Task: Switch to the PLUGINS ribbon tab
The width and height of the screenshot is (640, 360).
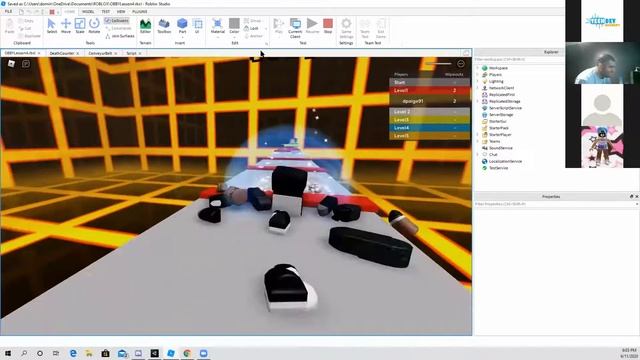Action: (x=140, y=12)
